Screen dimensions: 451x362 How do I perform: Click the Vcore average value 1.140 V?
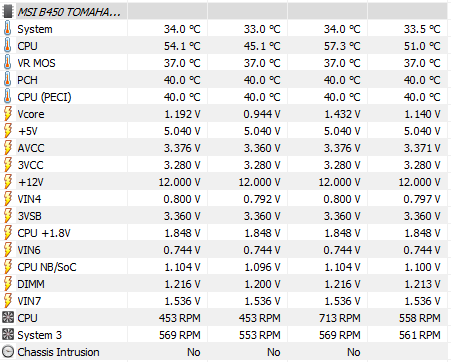[x=422, y=114]
